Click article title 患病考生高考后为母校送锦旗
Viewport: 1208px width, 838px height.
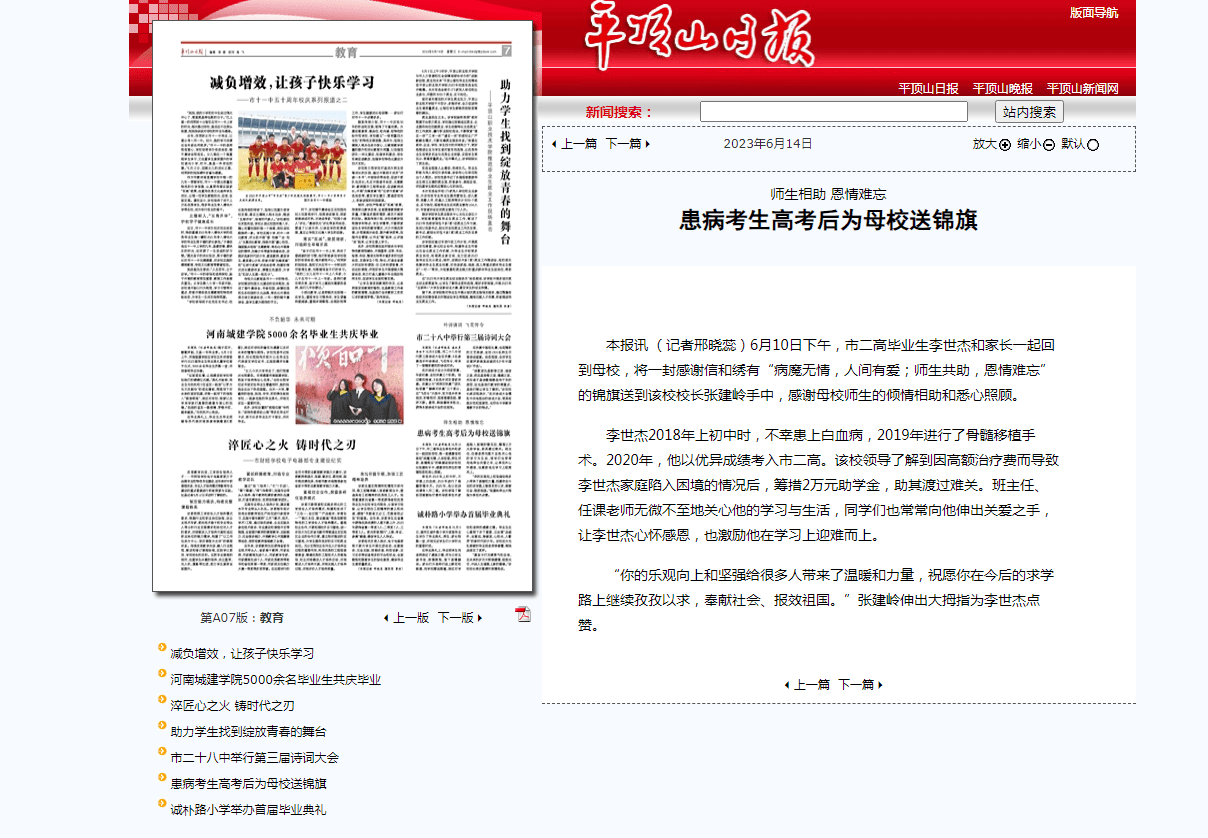pyautogui.click(x=829, y=221)
